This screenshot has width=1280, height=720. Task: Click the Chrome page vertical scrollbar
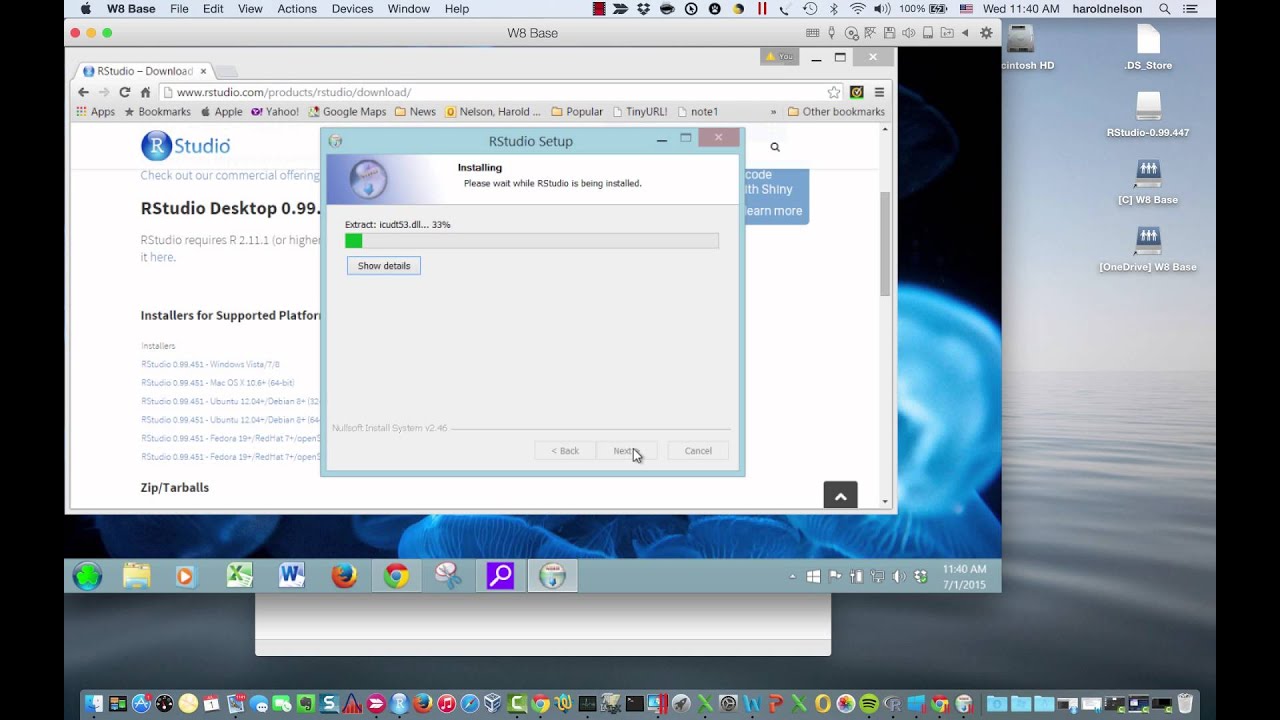(885, 245)
